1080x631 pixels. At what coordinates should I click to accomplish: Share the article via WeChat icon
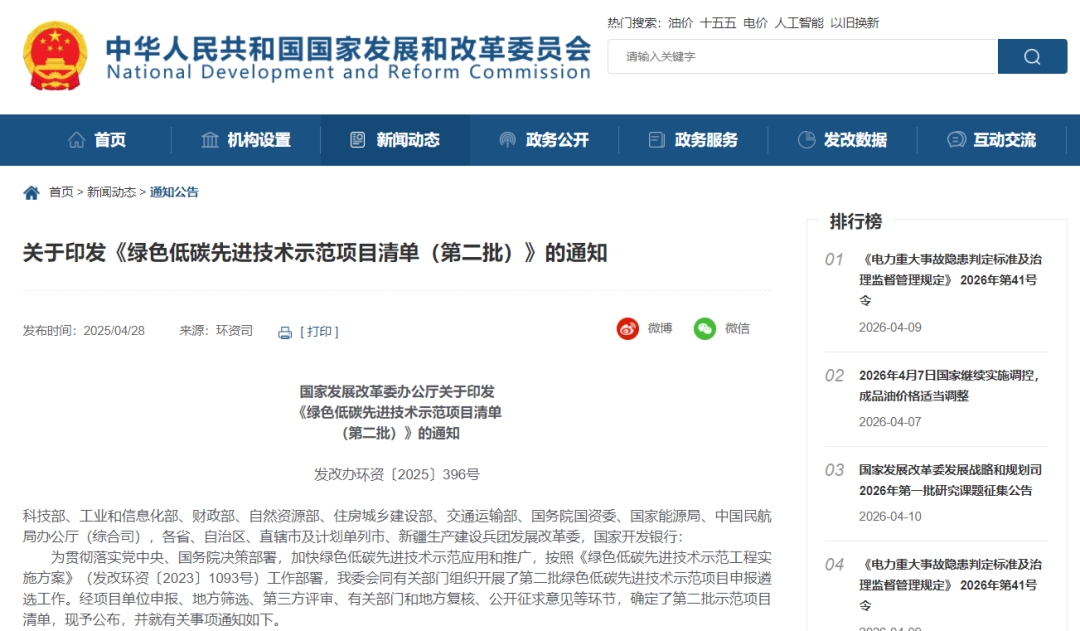pos(705,328)
